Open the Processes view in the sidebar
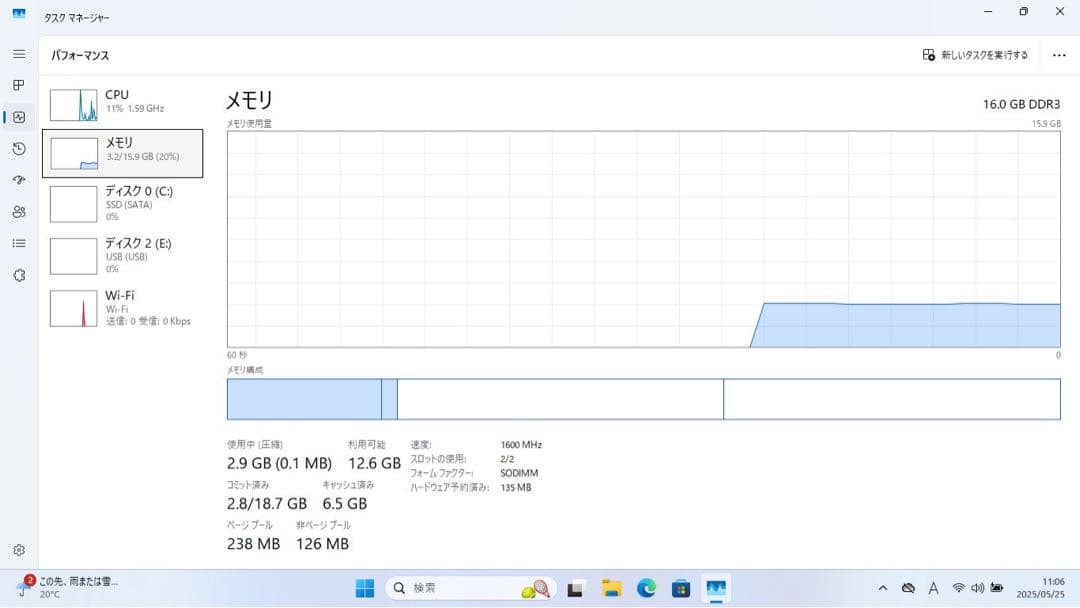 click(17, 85)
